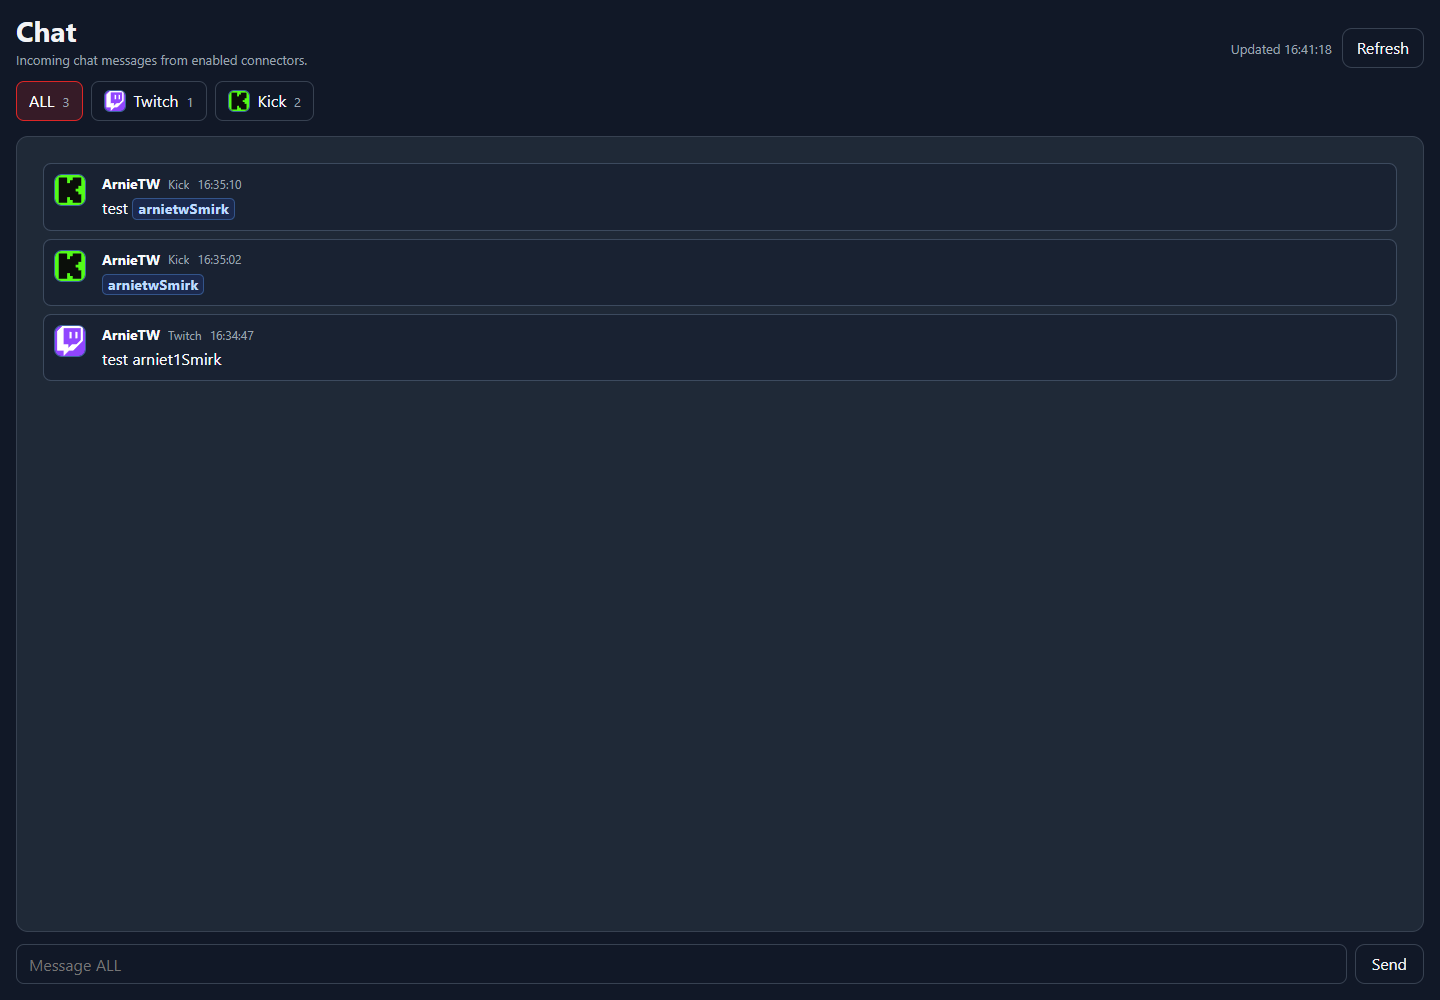Click the Twitch logo in the Twitch tab
The height and width of the screenshot is (1000, 1440).
pos(115,101)
